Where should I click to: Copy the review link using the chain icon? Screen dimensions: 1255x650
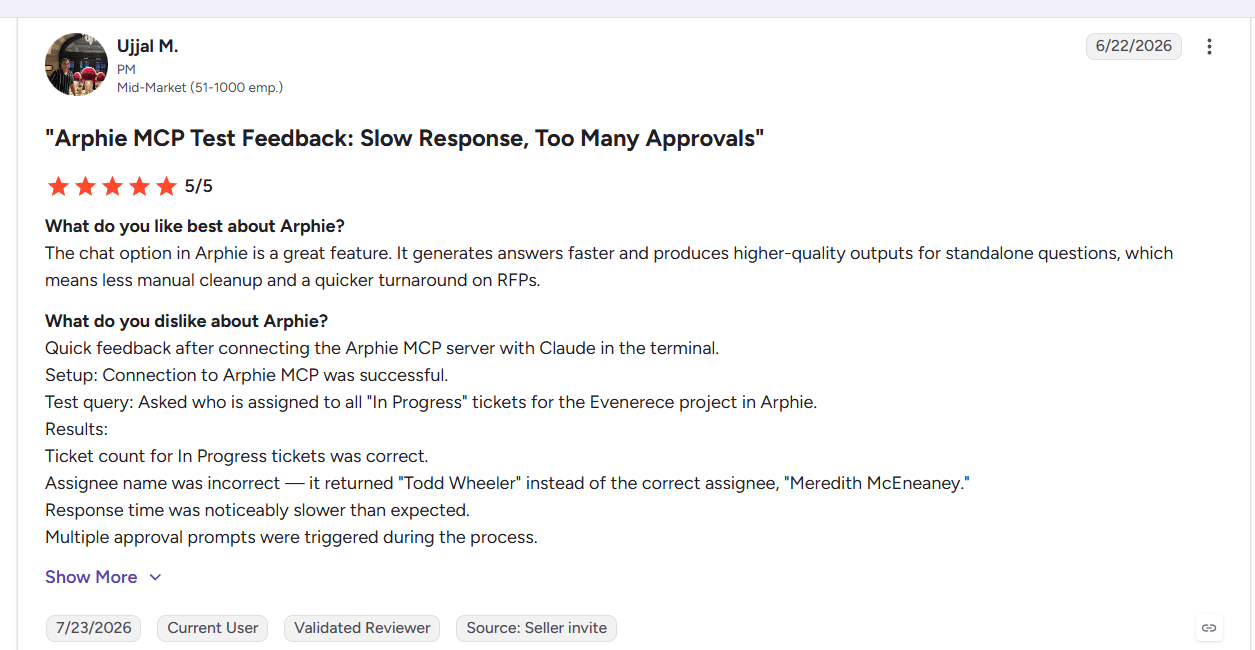tap(1209, 628)
